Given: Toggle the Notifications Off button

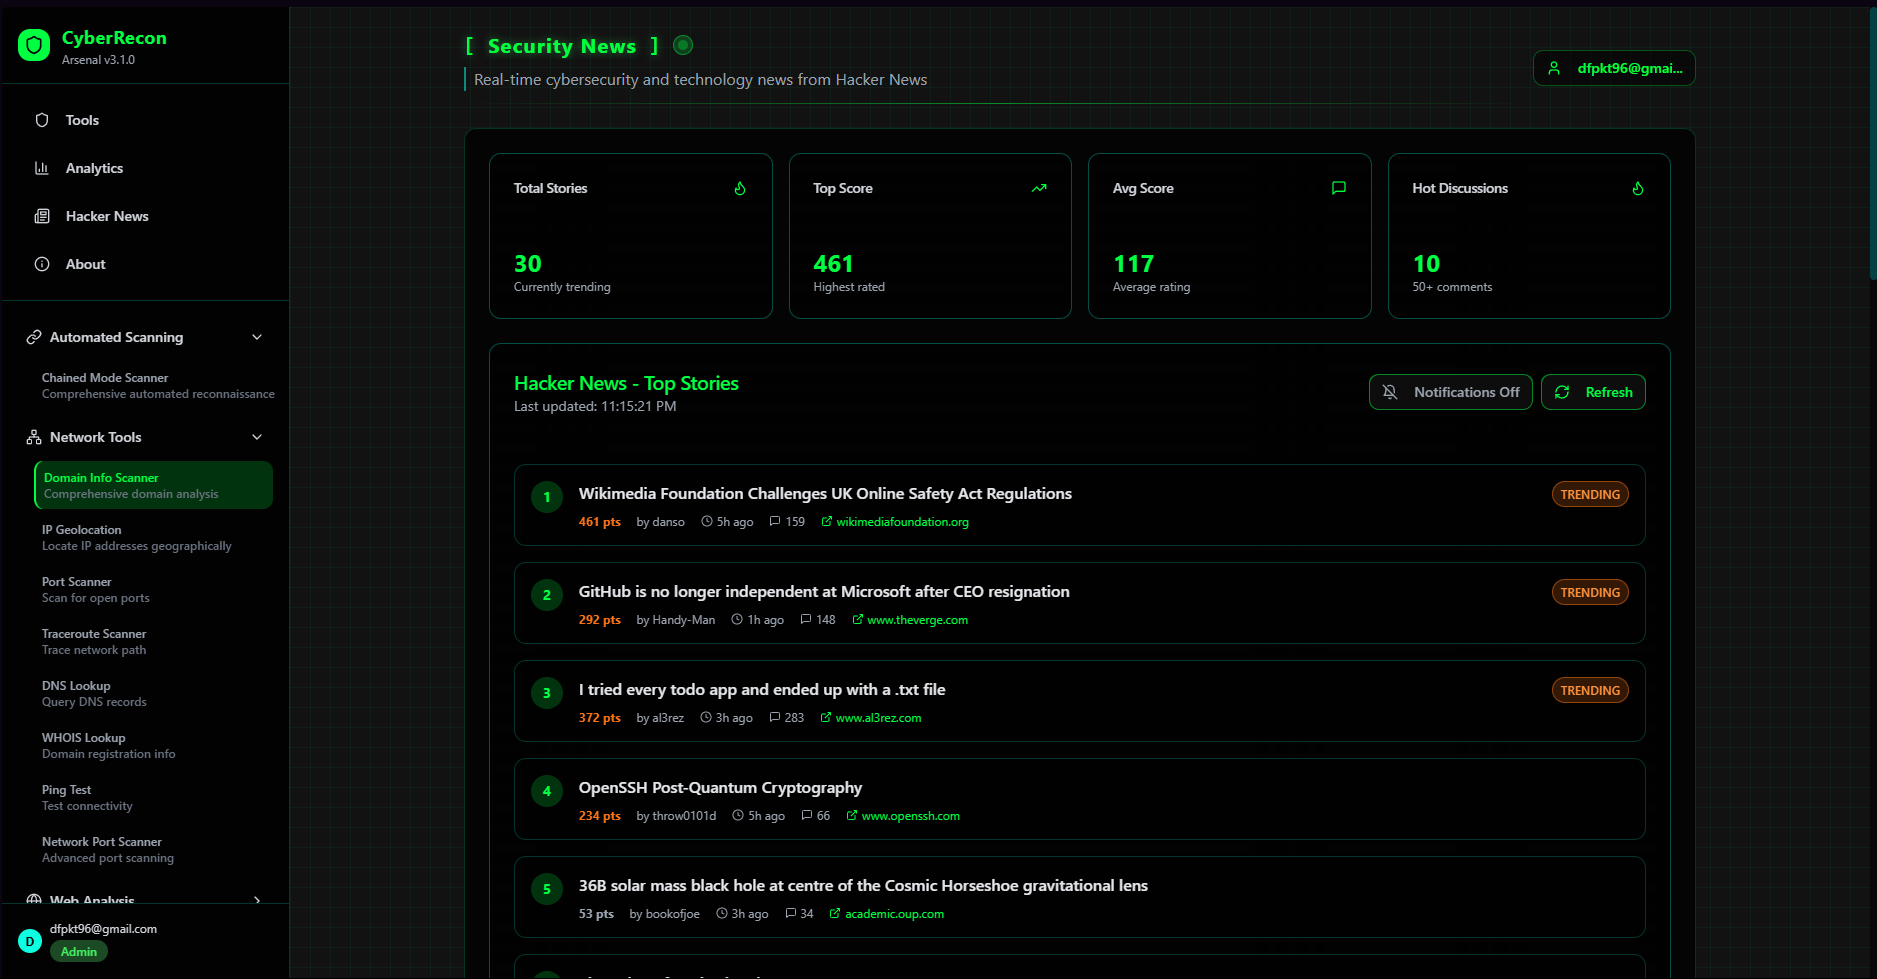Looking at the screenshot, I should 1450,392.
